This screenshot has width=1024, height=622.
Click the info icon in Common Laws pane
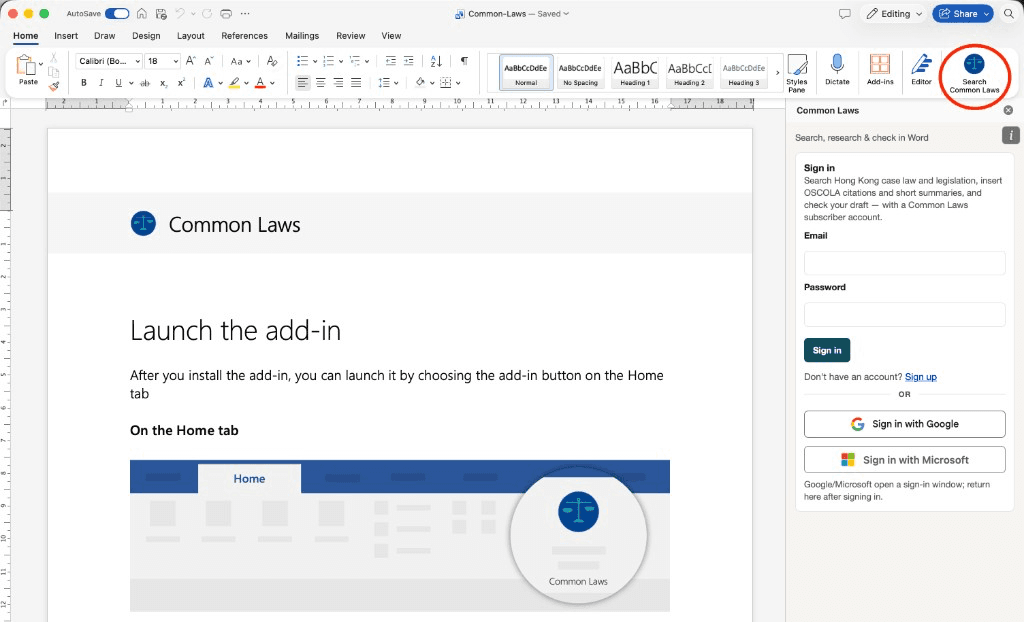(1010, 135)
